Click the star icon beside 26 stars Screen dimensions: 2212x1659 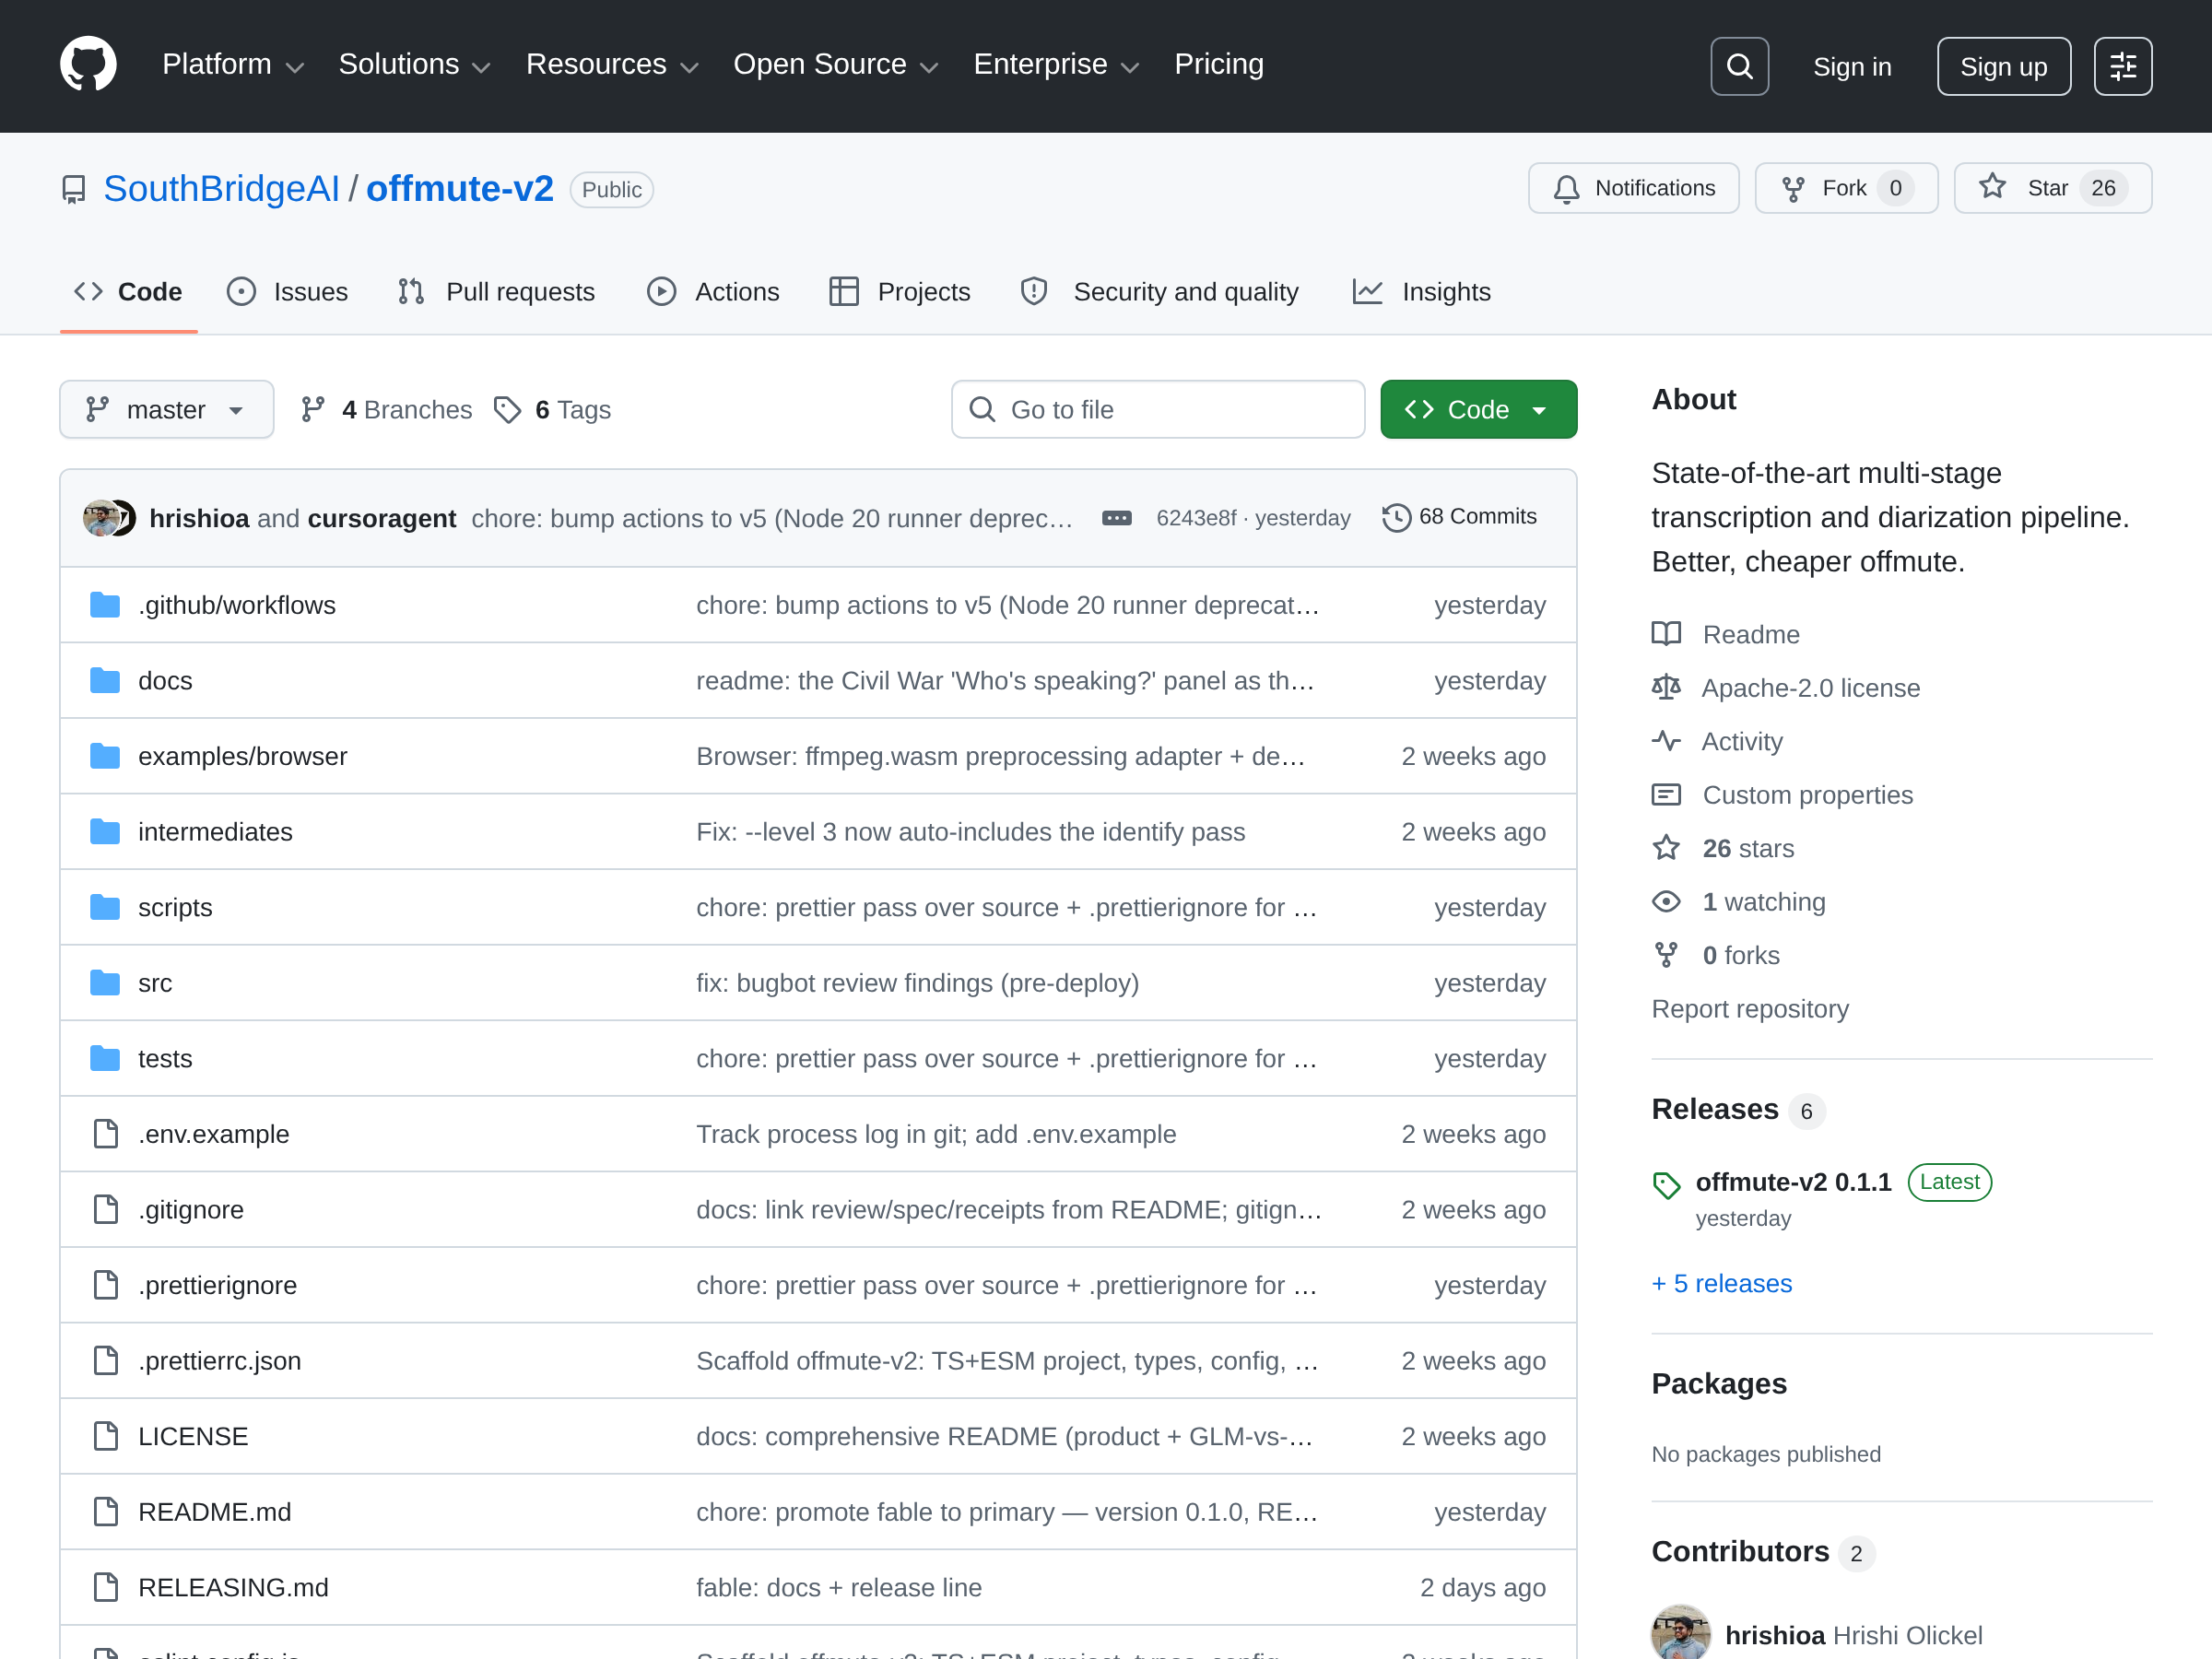point(1666,848)
